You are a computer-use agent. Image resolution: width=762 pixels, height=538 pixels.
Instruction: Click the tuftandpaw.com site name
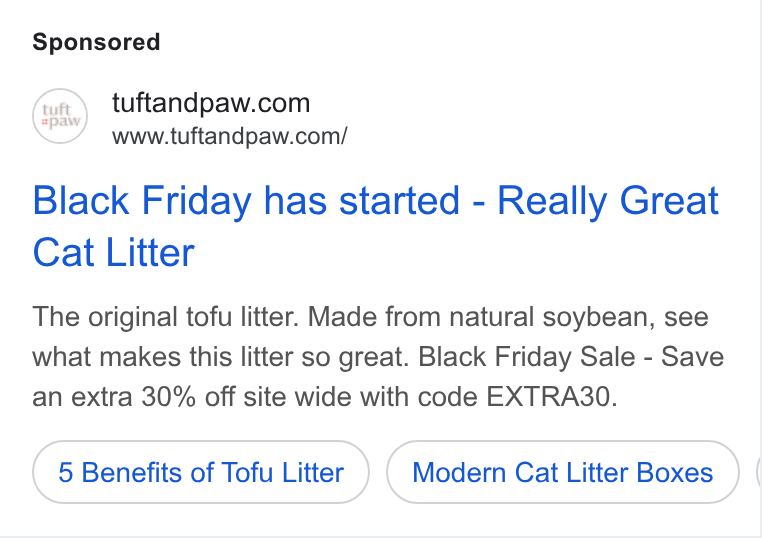[211, 103]
